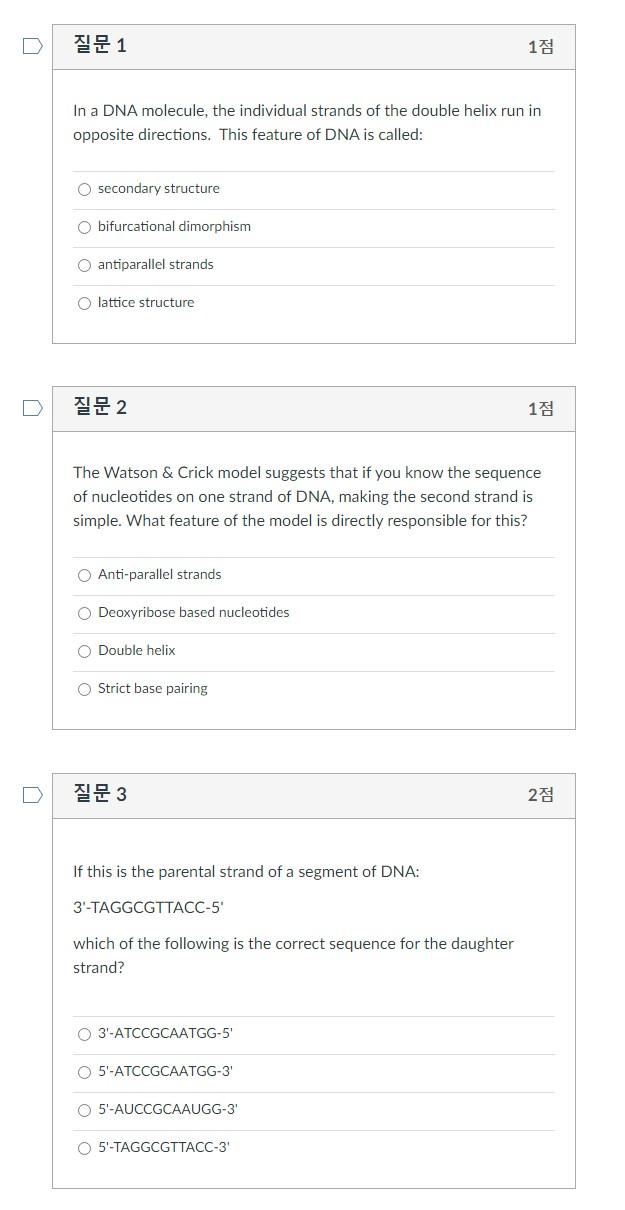Choose "Anti-parallel strands" for question 2
This screenshot has height=1210, width=625.
(85, 574)
